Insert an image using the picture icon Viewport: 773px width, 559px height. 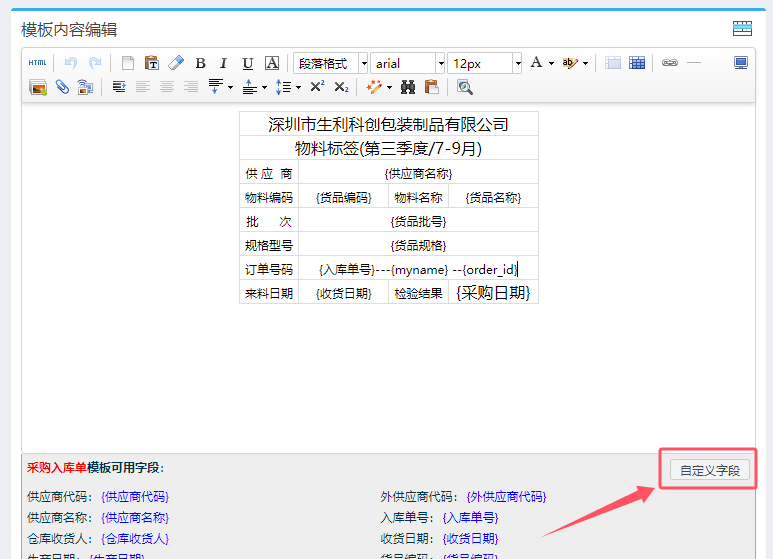tap(38, 88)
